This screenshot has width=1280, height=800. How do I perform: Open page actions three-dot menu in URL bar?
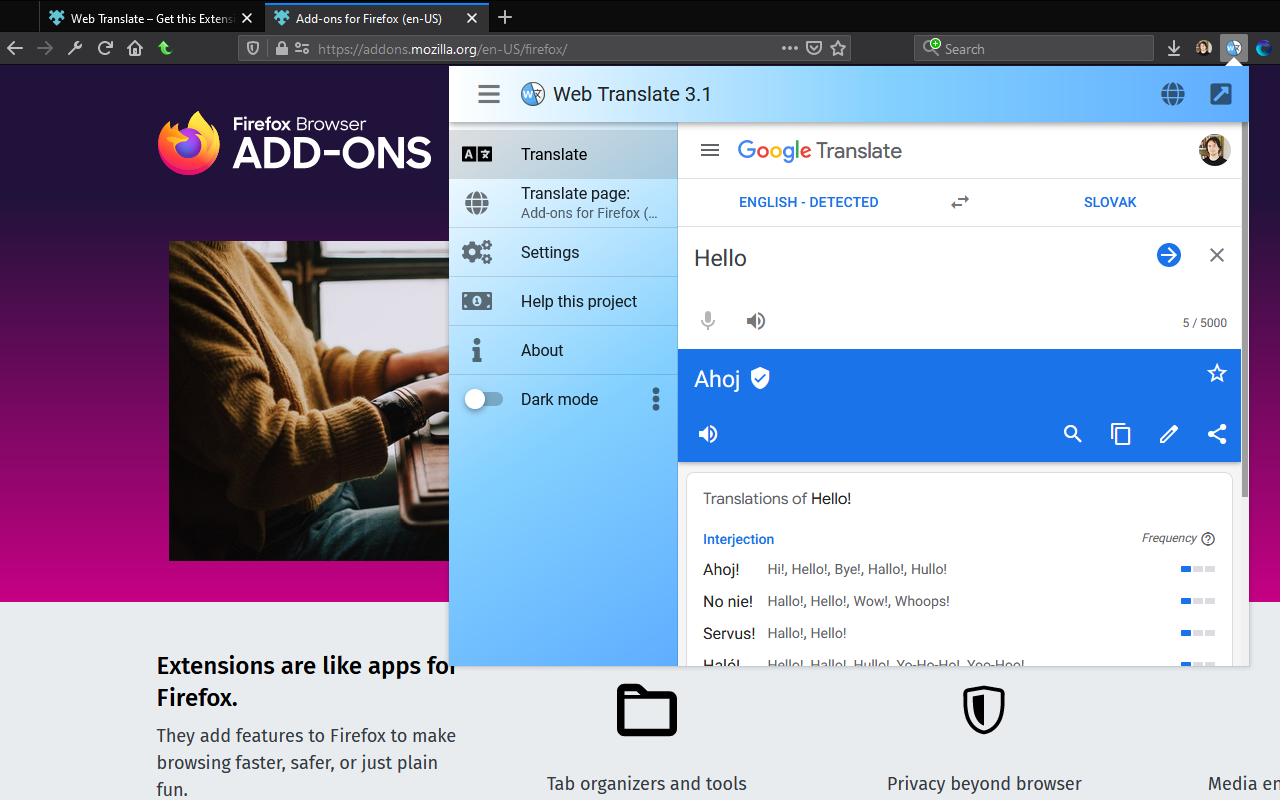(x=790, y=48)
